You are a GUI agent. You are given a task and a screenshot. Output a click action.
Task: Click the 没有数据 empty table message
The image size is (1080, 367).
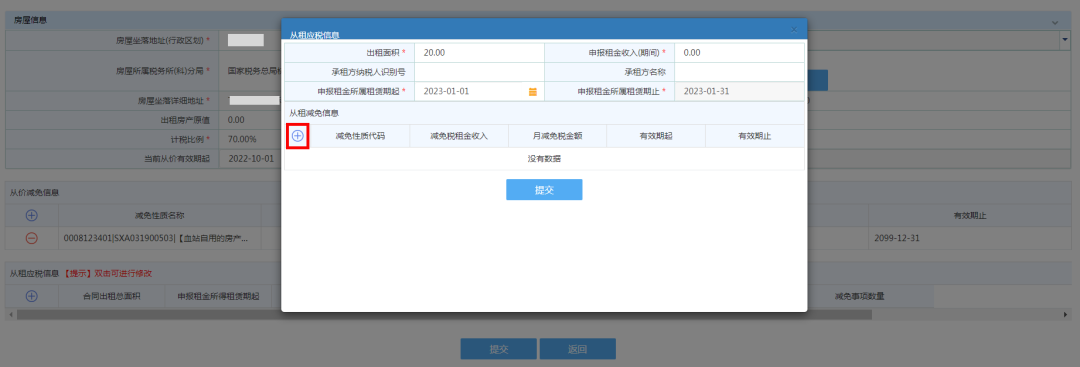(544, 158)
